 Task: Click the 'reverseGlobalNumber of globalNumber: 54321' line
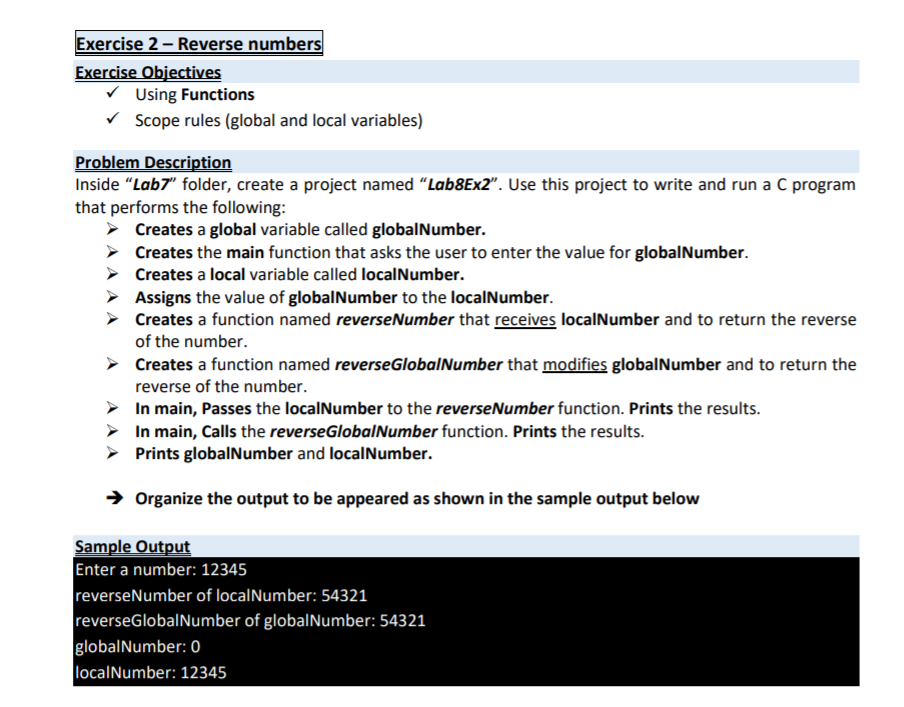pyautogui.click(x=250, y=620)
